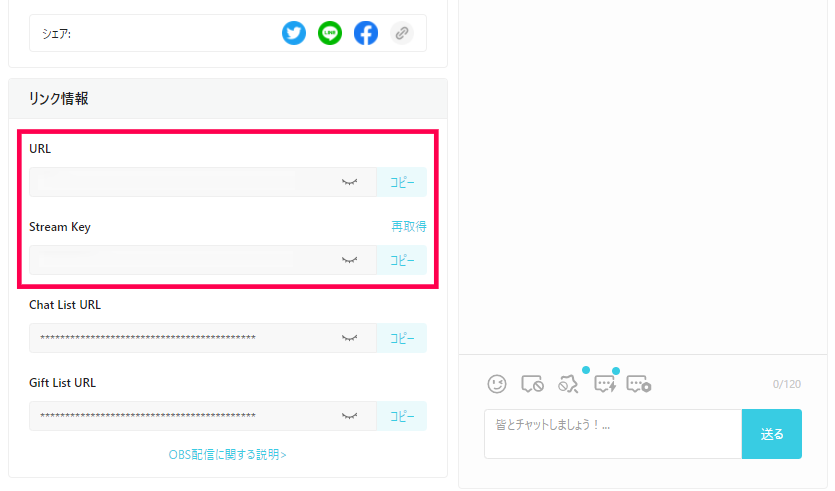Click the Stream Key label

coord(60,227)
